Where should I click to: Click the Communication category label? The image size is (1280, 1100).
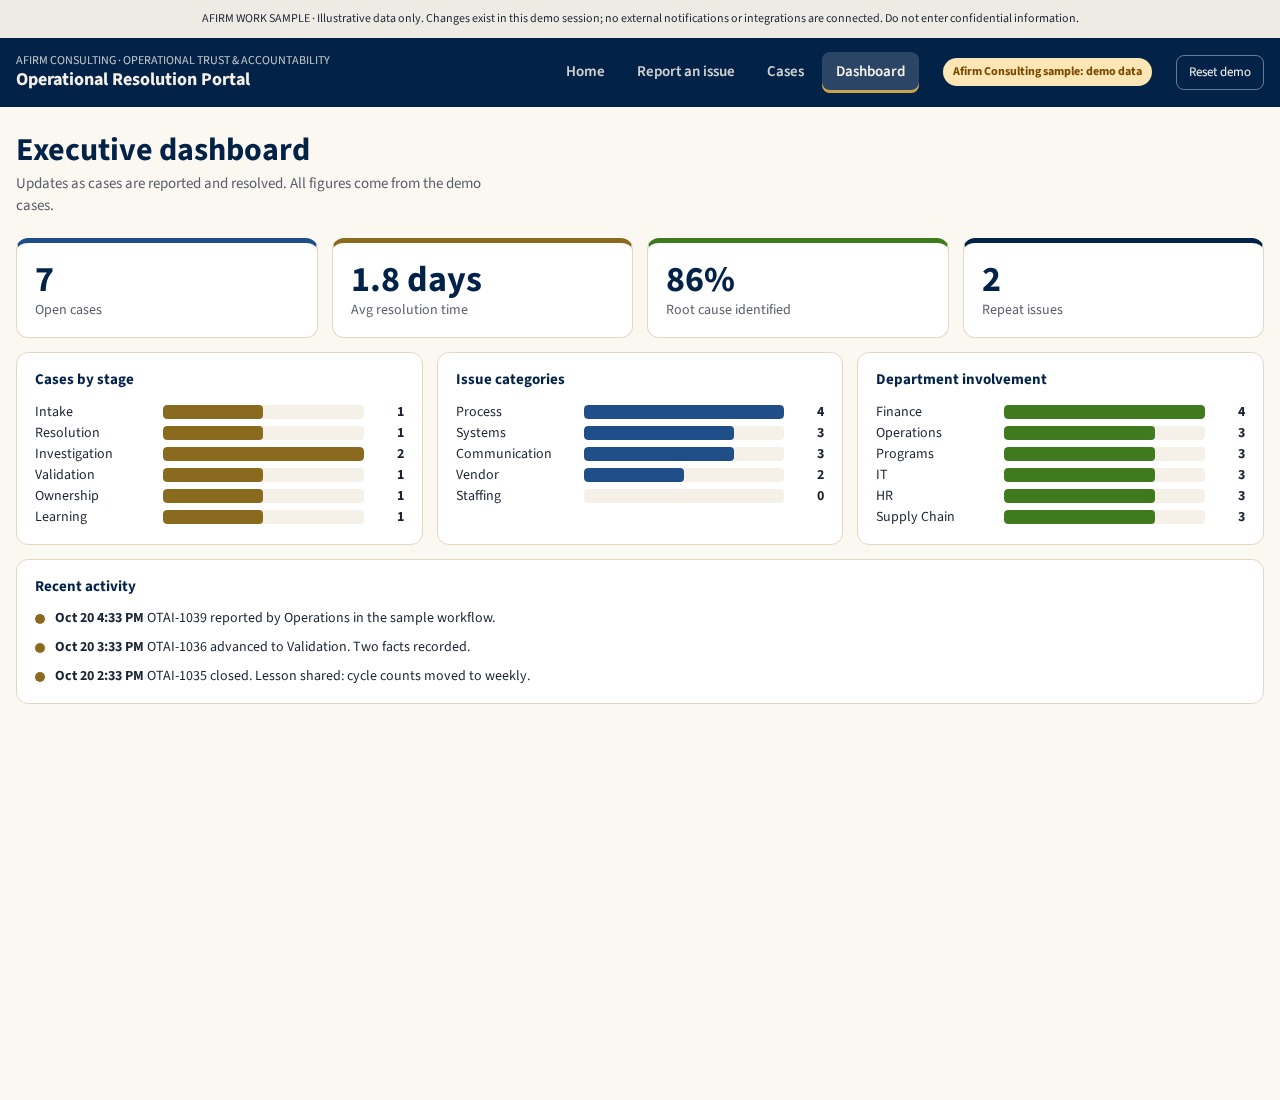coord(504,454)
